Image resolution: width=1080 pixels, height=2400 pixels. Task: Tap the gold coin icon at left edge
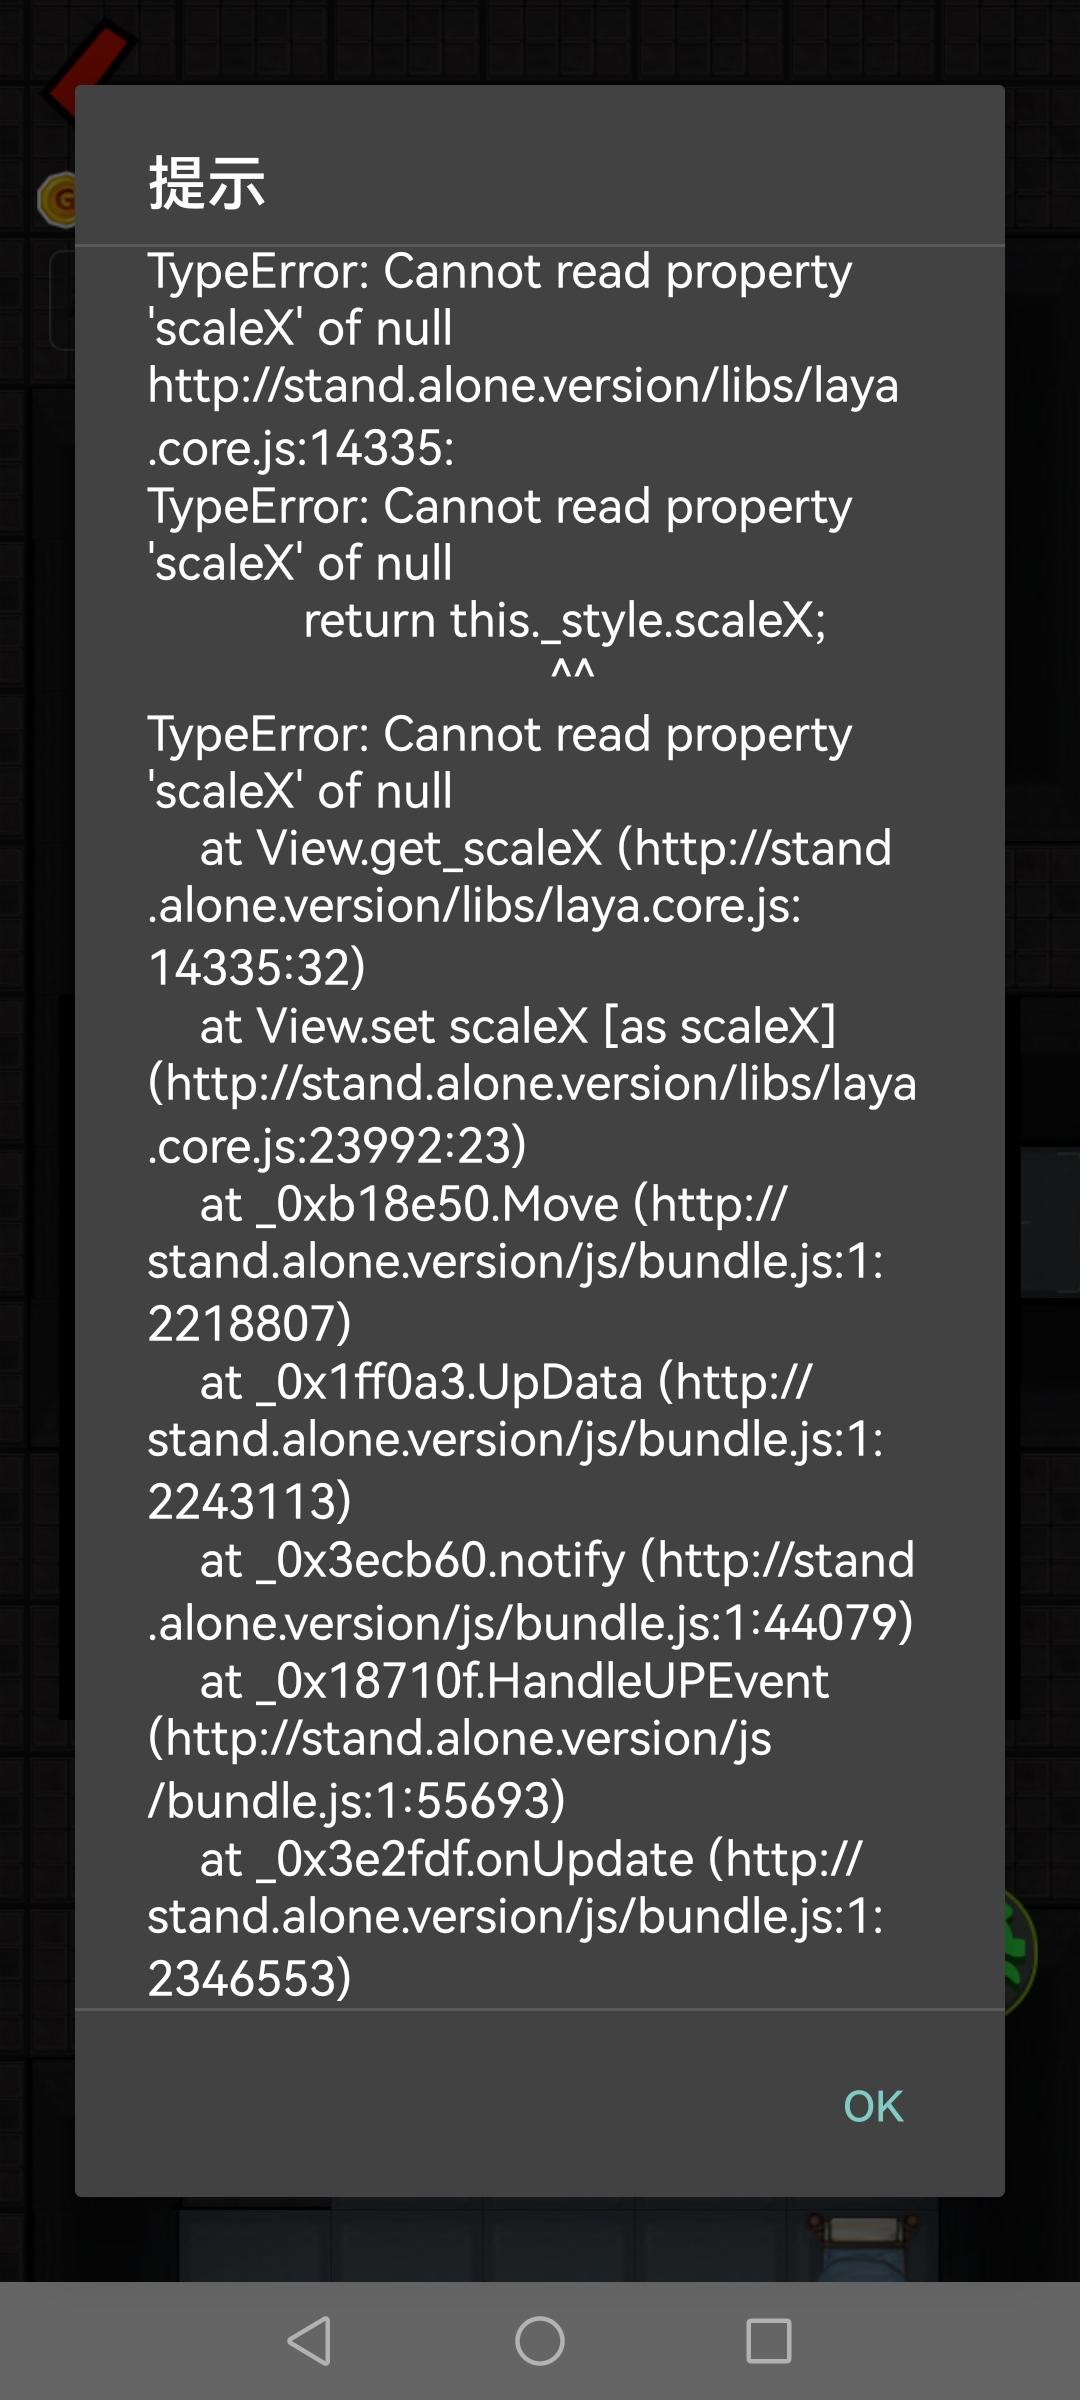(56, 199)
